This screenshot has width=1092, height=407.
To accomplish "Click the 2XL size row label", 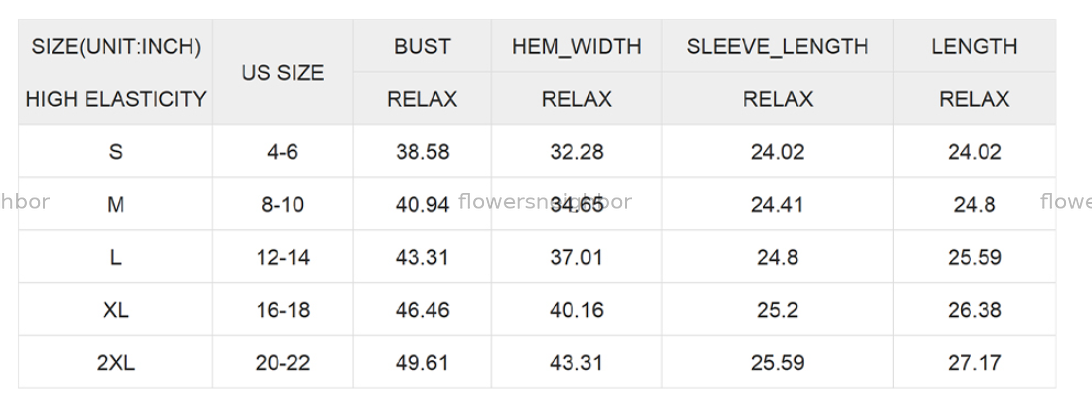I will pyautogui.click(x=116, y=362).
